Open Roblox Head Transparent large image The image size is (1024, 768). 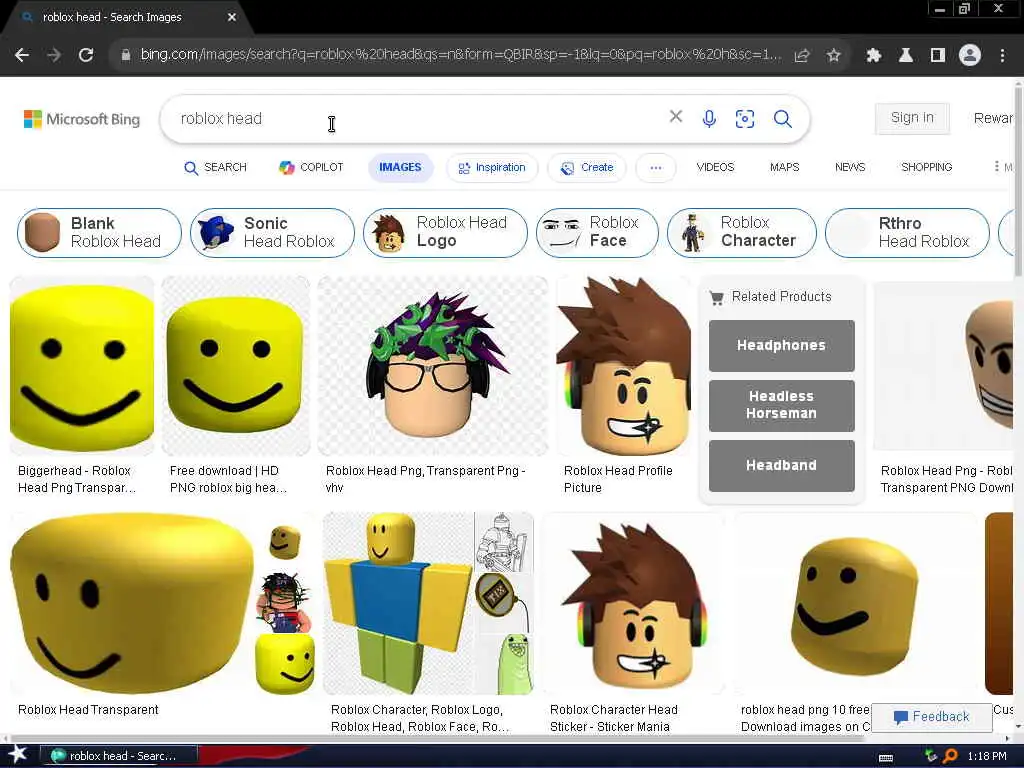pos(132,603)
